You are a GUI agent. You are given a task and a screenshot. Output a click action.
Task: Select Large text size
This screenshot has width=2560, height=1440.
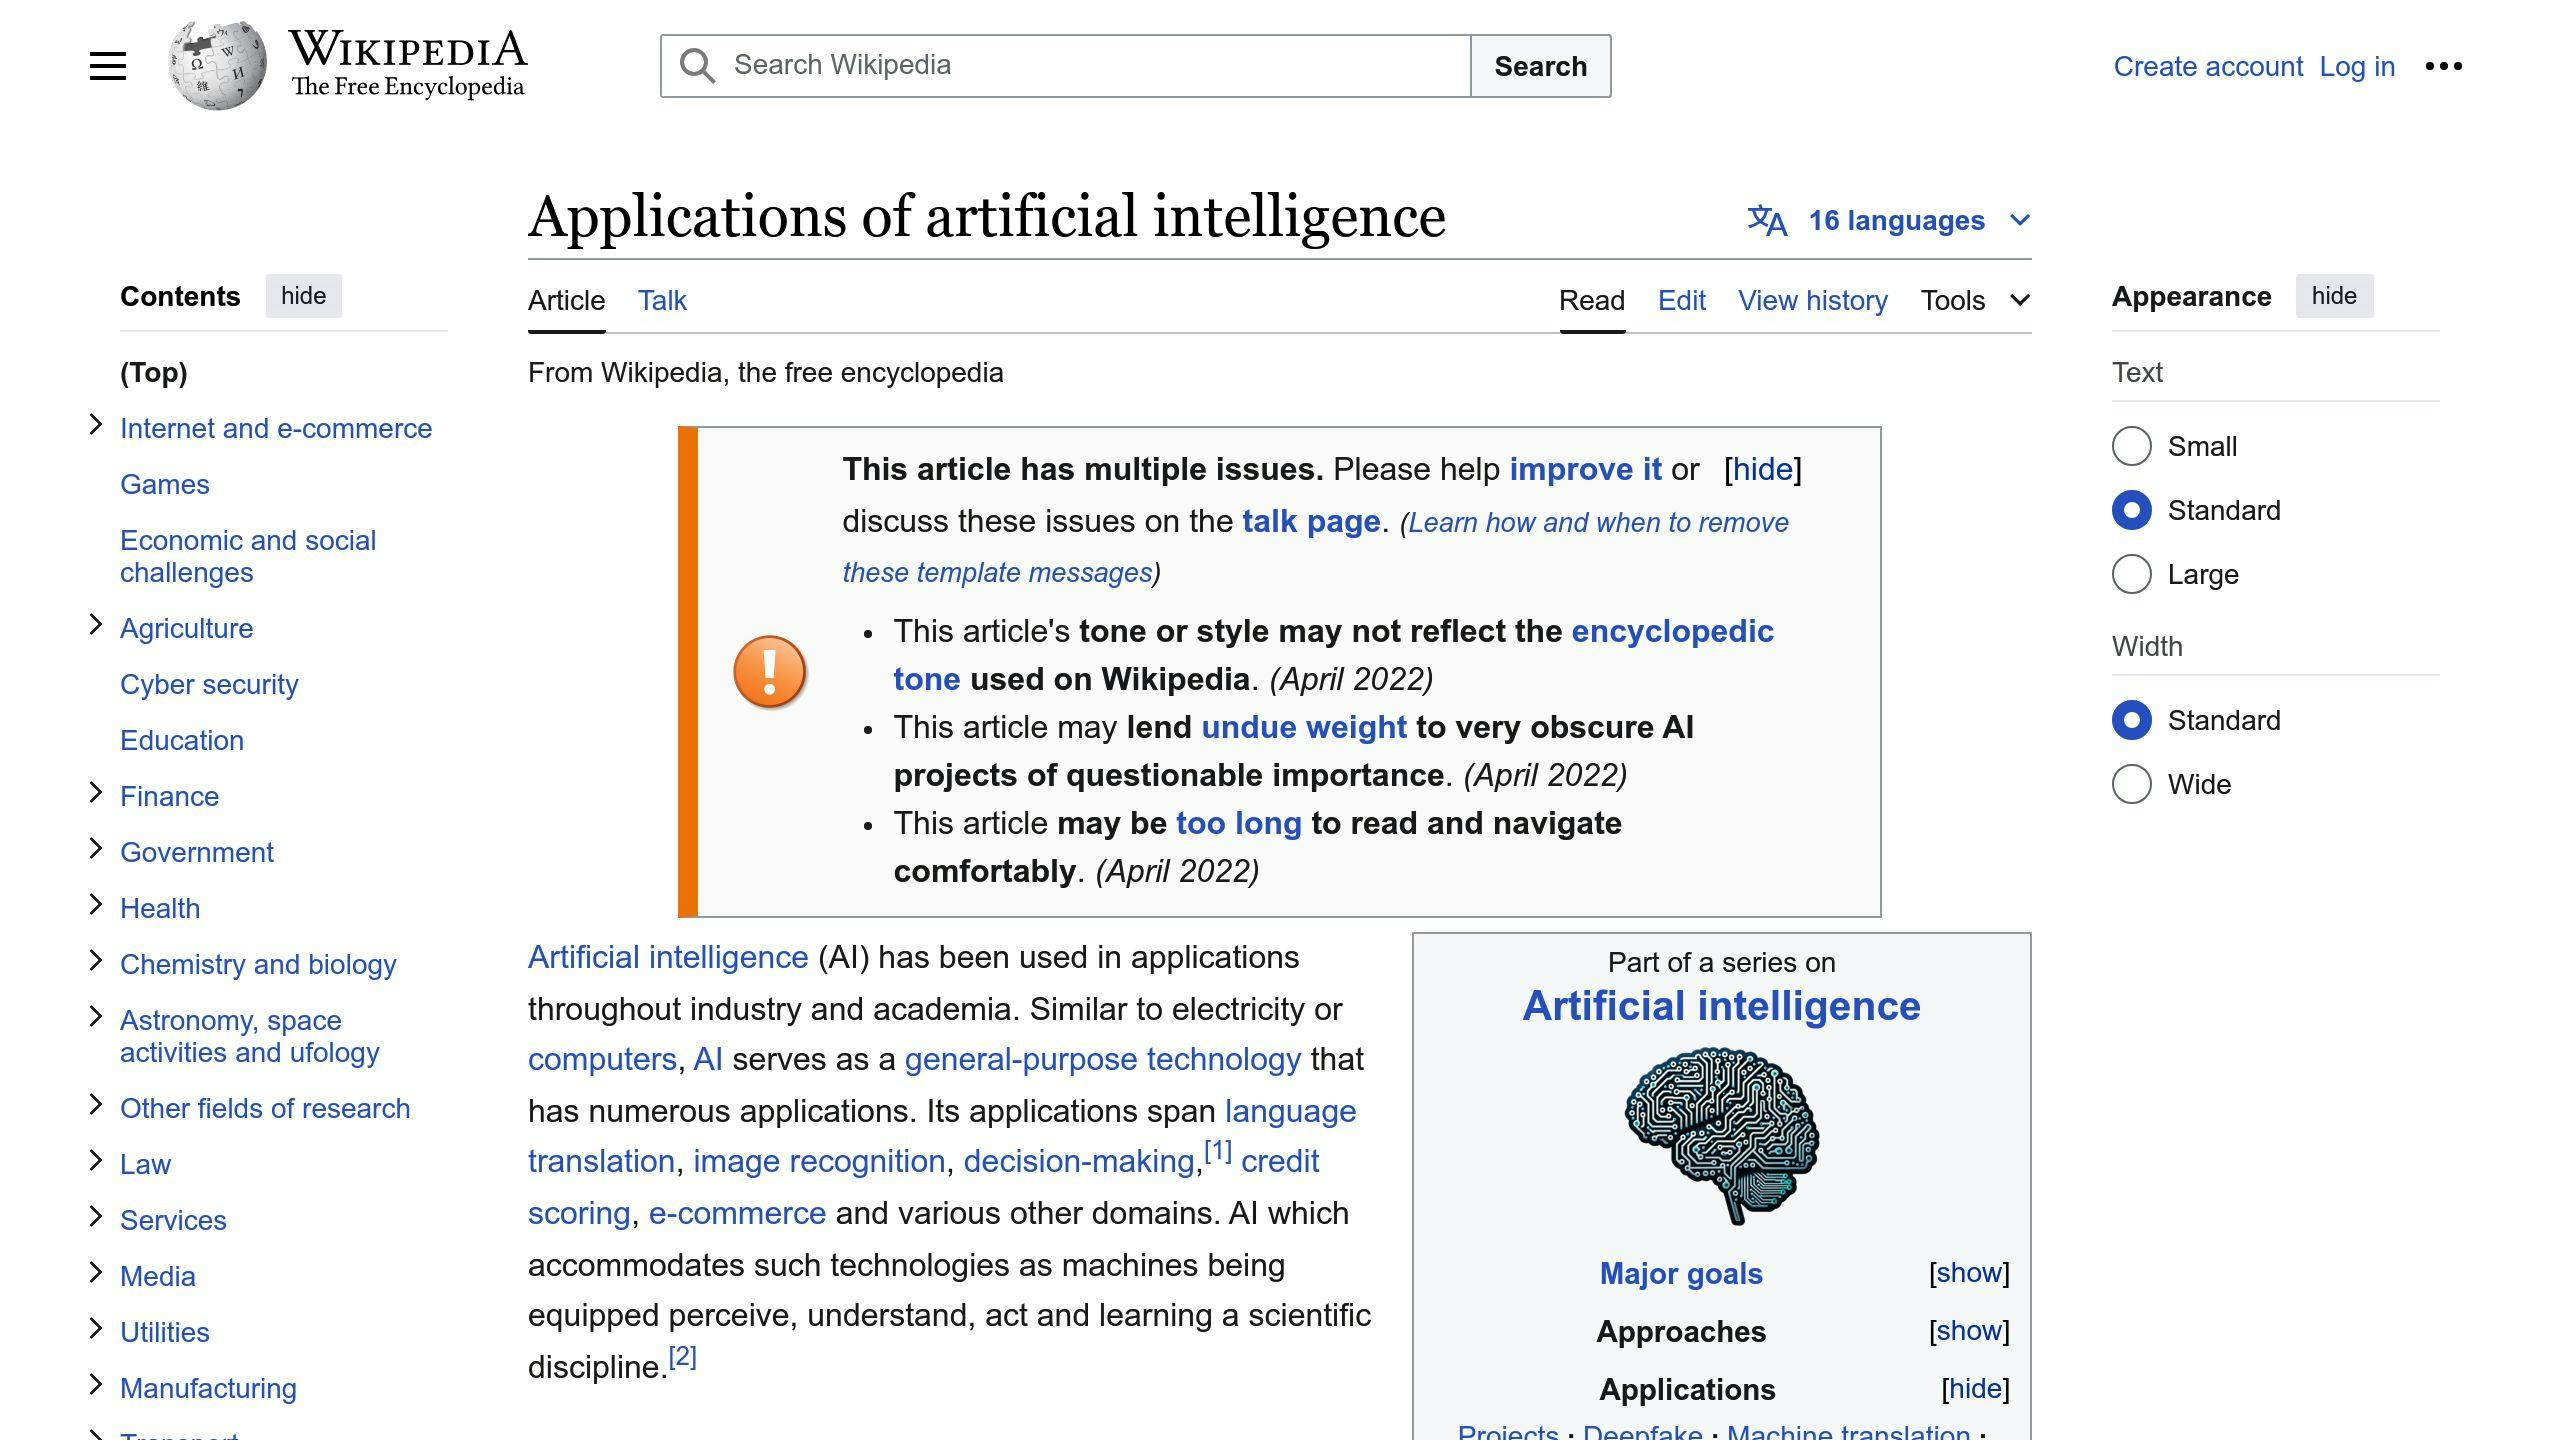[2131, 574]
